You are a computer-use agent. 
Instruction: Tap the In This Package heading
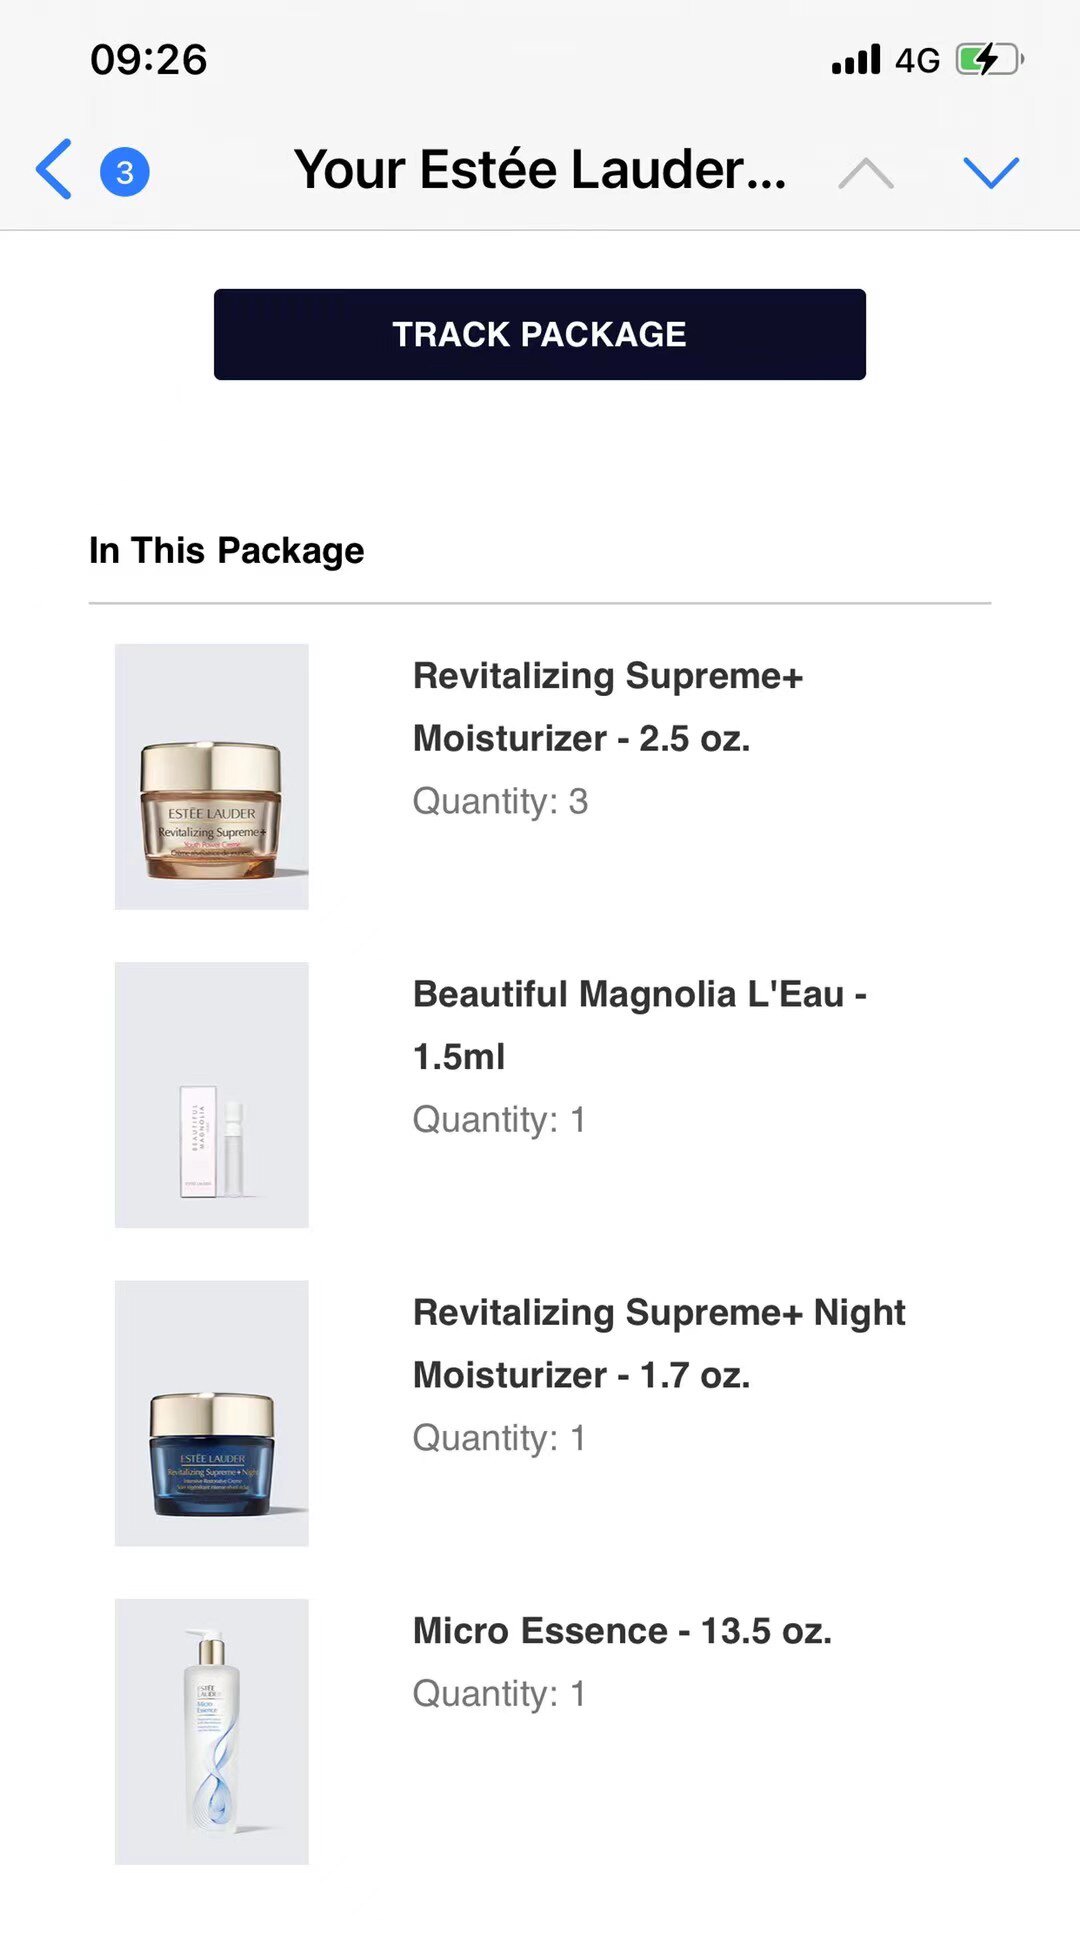[x=227, y=551]
